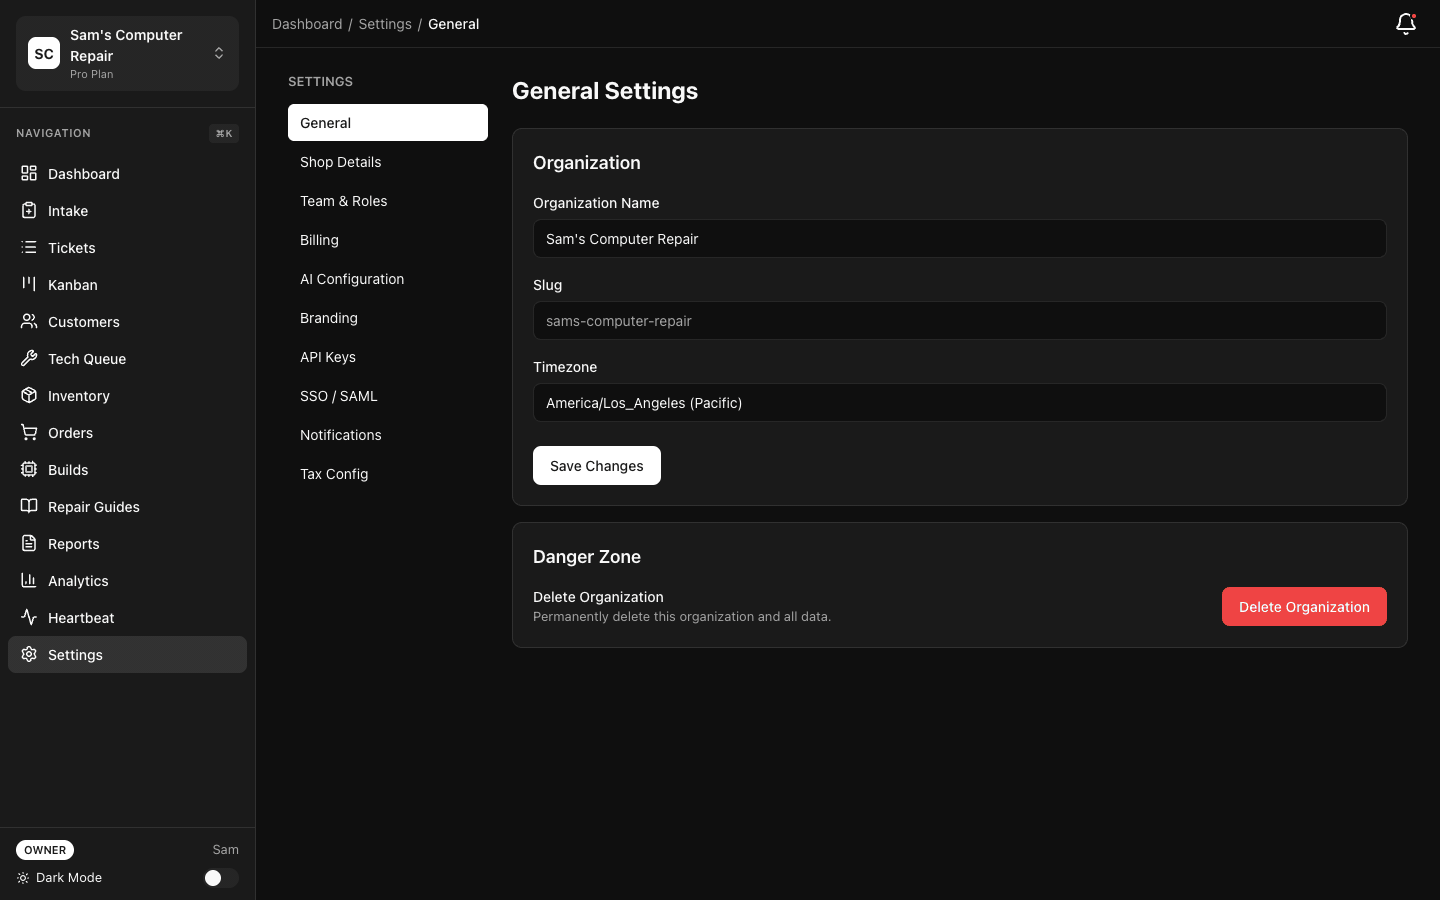The height and width of the screenshot is (900, 1440).
Task: Open the Kanban board icon
Action: pos(29,284)
